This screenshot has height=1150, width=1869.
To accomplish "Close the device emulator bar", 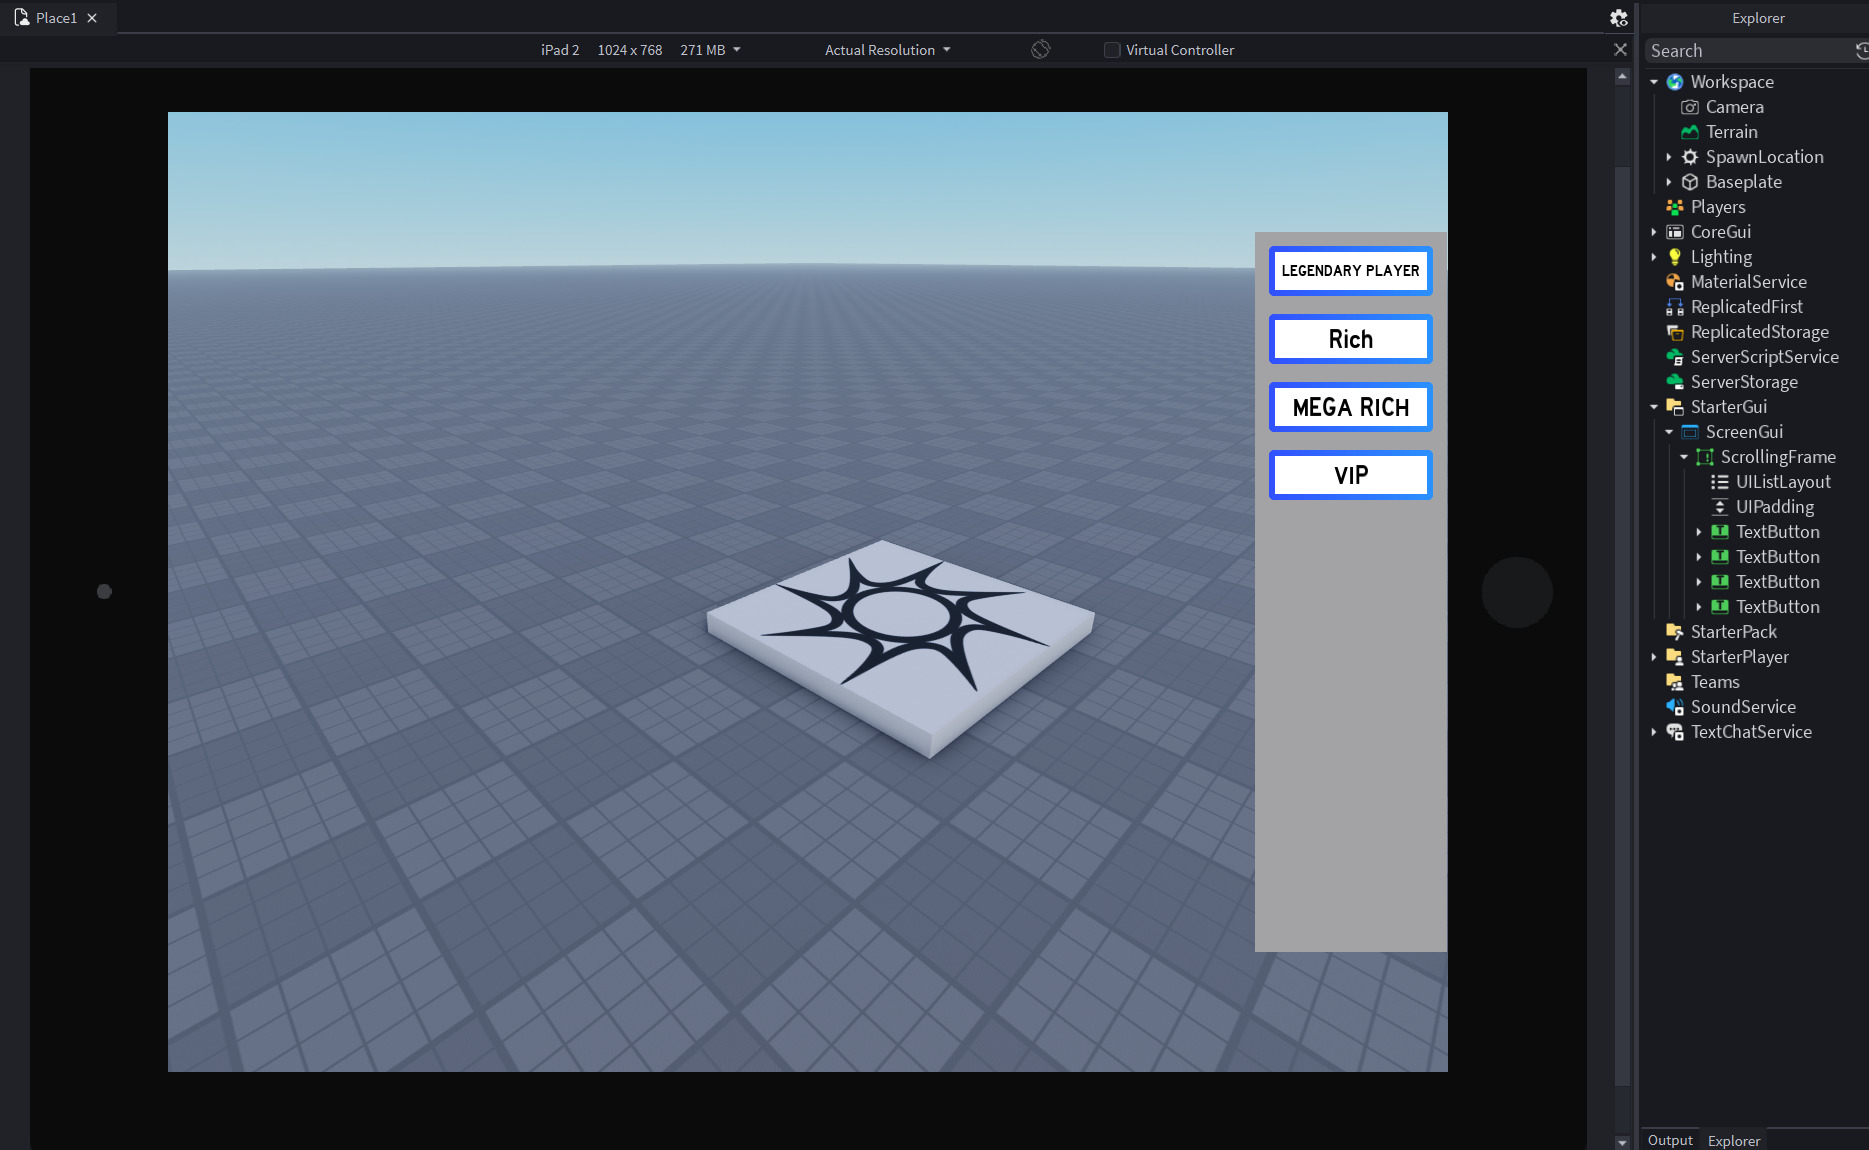I will click(1621, 50).
